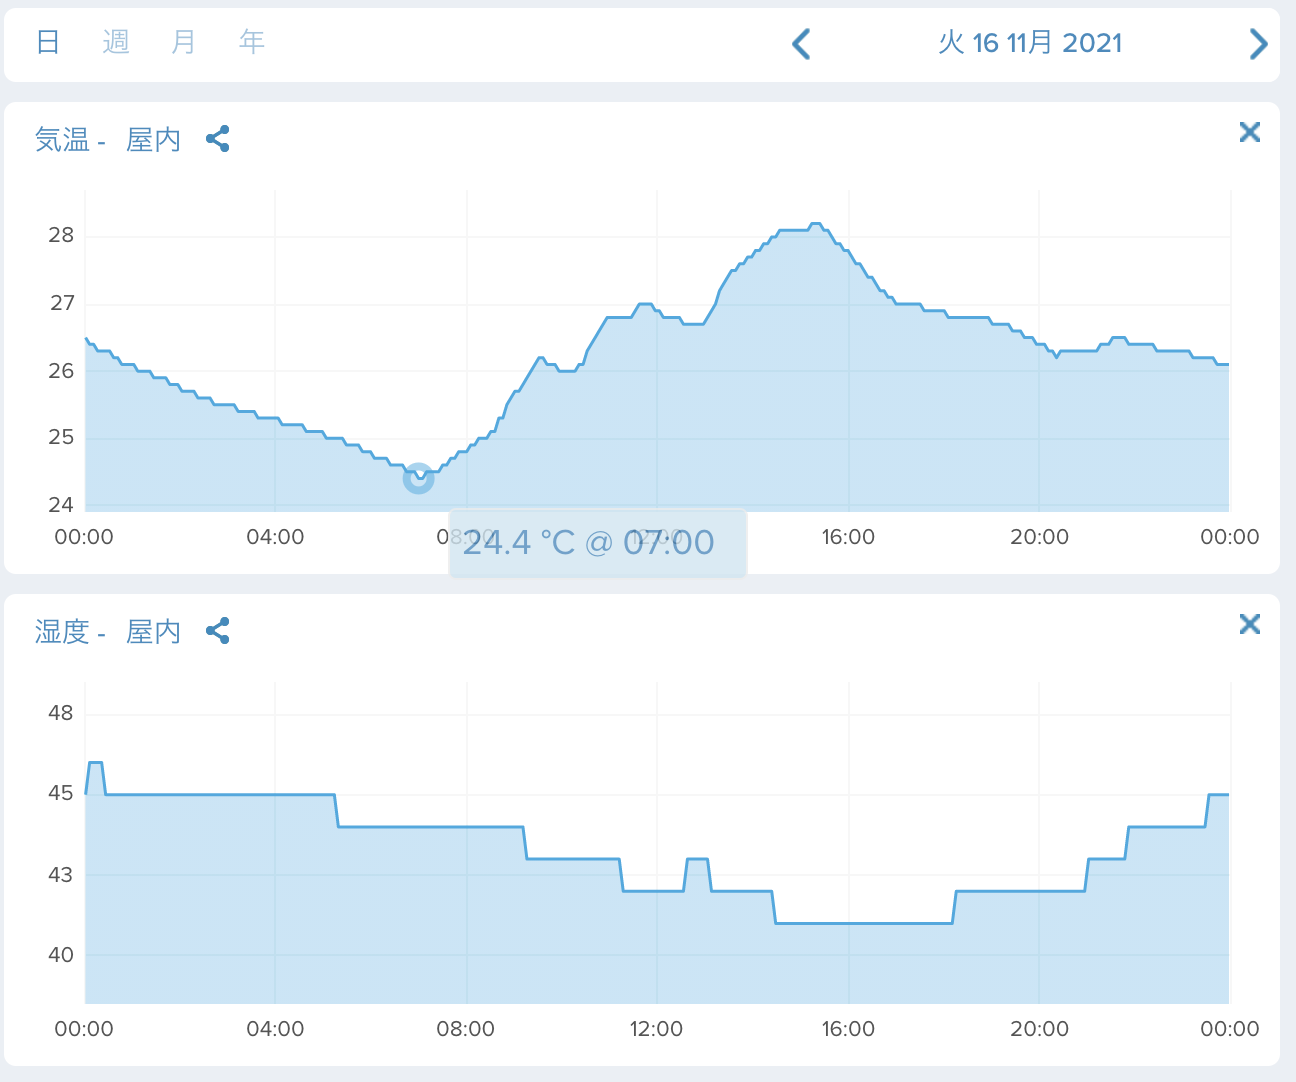Image resolution: width=1296 pixels, height=1082 pixels.
Task: Click the 12:00 label on humidity axis
Action: pos(656,1029)
